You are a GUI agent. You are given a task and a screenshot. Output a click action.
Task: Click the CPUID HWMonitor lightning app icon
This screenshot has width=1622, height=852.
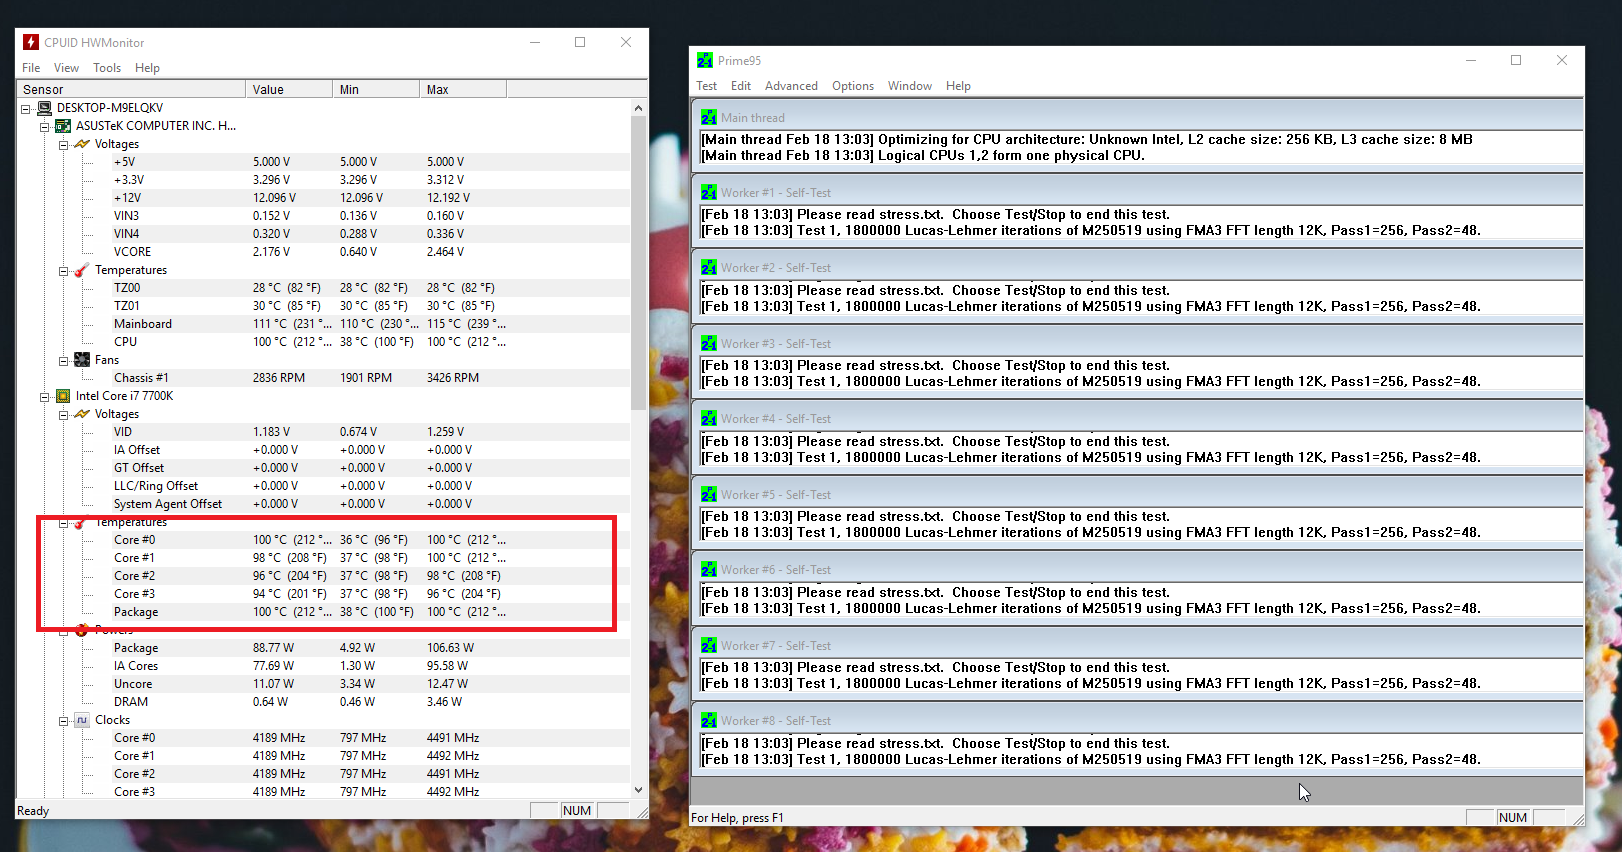(31, 42)
